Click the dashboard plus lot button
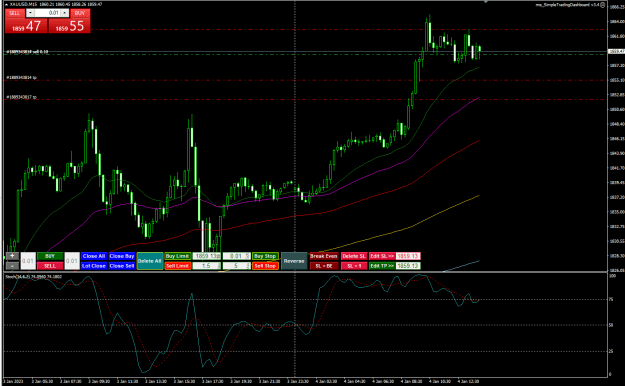The width and height of the screenshot is (625, 386). (x=12, y=256)
